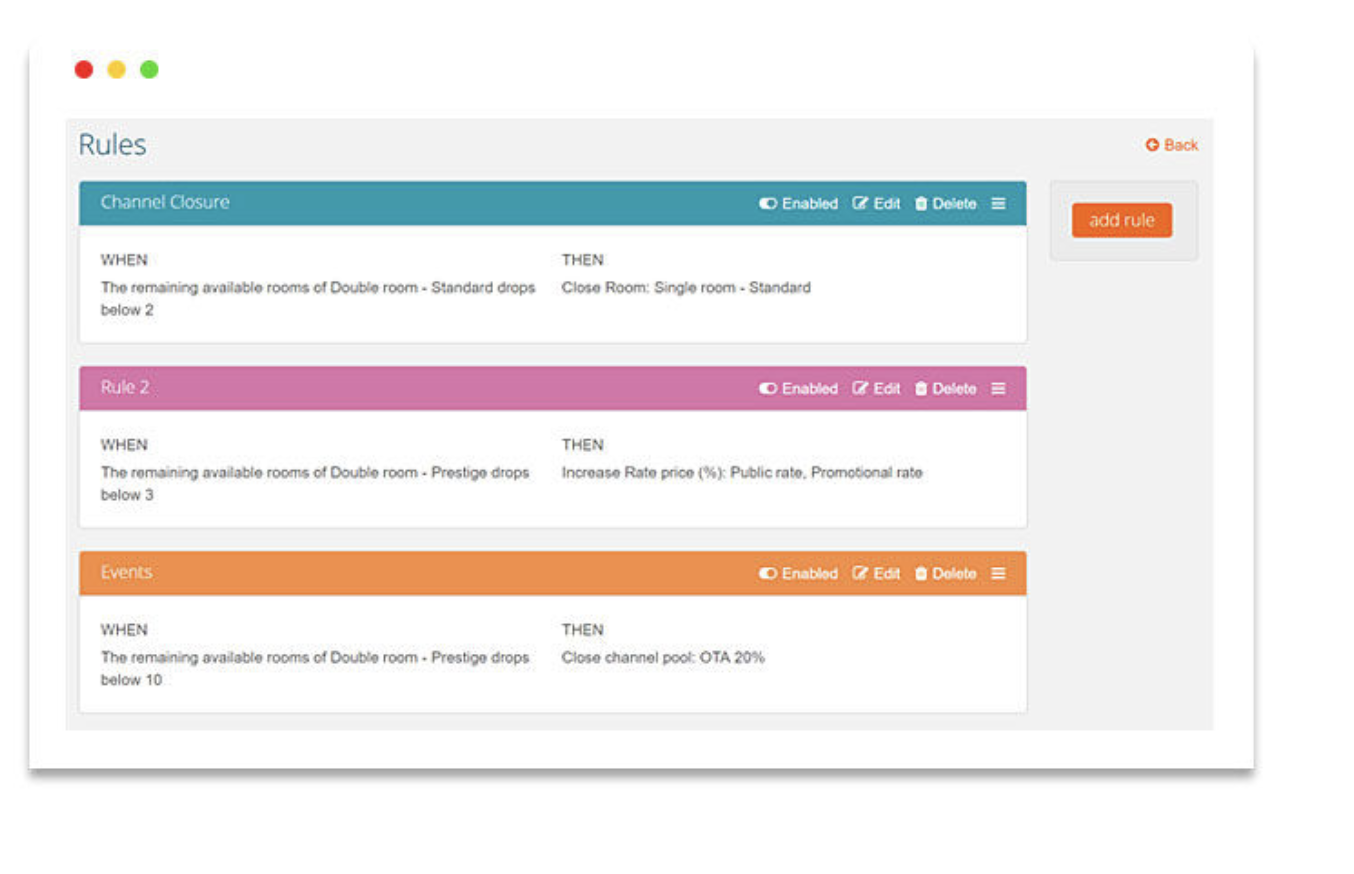
Task: Delete Rule 2
Action: click(946, 388)
